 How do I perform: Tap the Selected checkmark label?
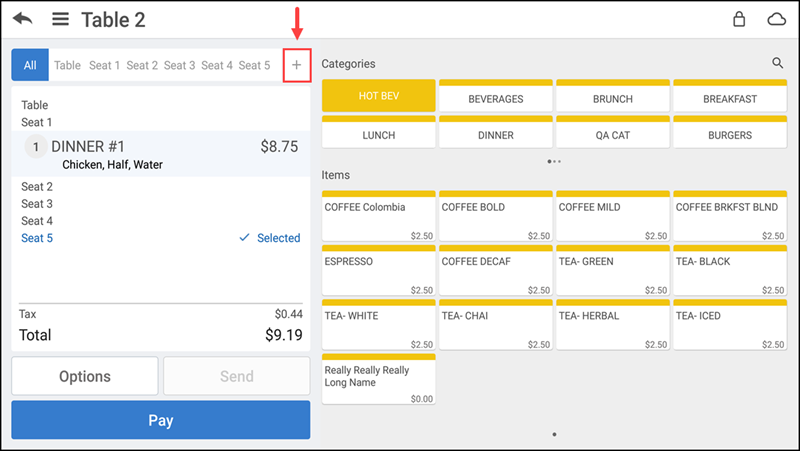pyautogui.click(x=270, y=238)
